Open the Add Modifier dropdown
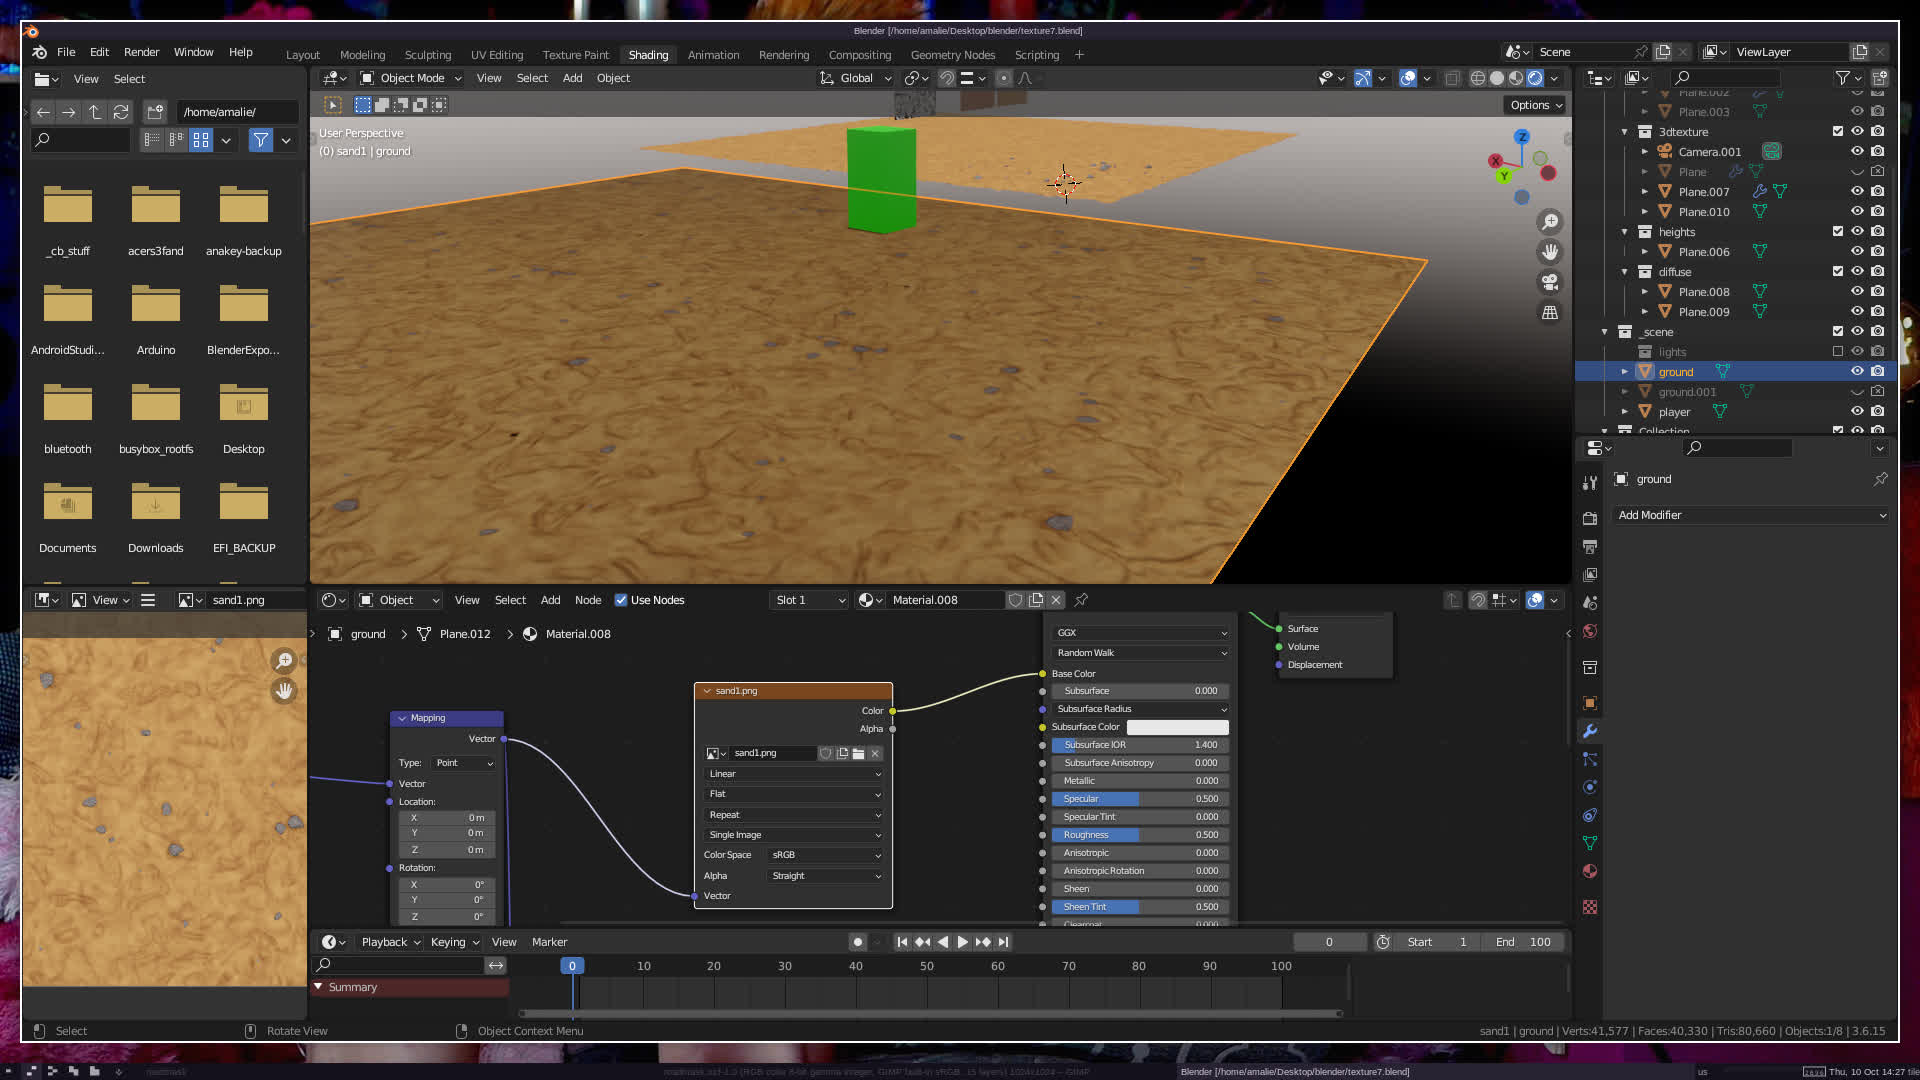The height and width of the screenshot is (1080, 1920). point(1751,515)
